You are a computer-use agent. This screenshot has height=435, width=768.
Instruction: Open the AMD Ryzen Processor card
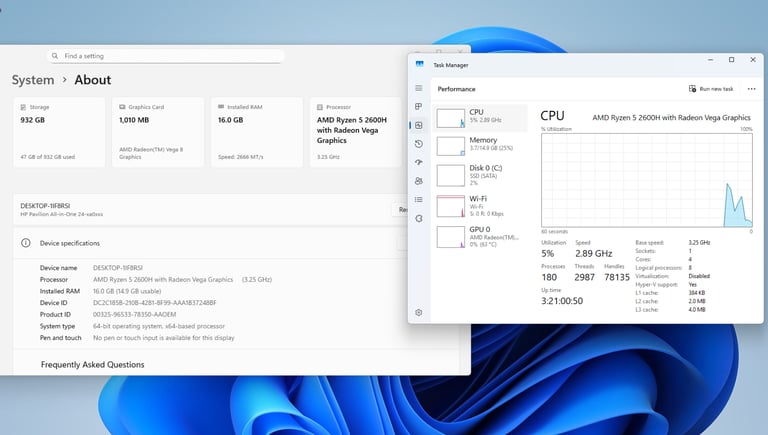(x=356, y=132)
